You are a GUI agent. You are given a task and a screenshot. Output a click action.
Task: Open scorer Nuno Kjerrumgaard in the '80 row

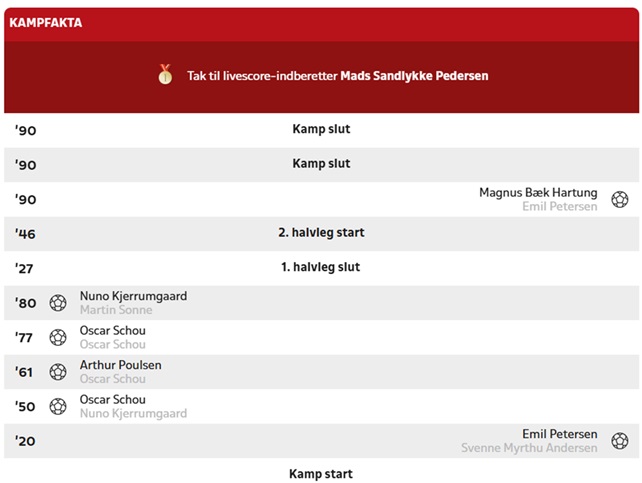[133, 296]
